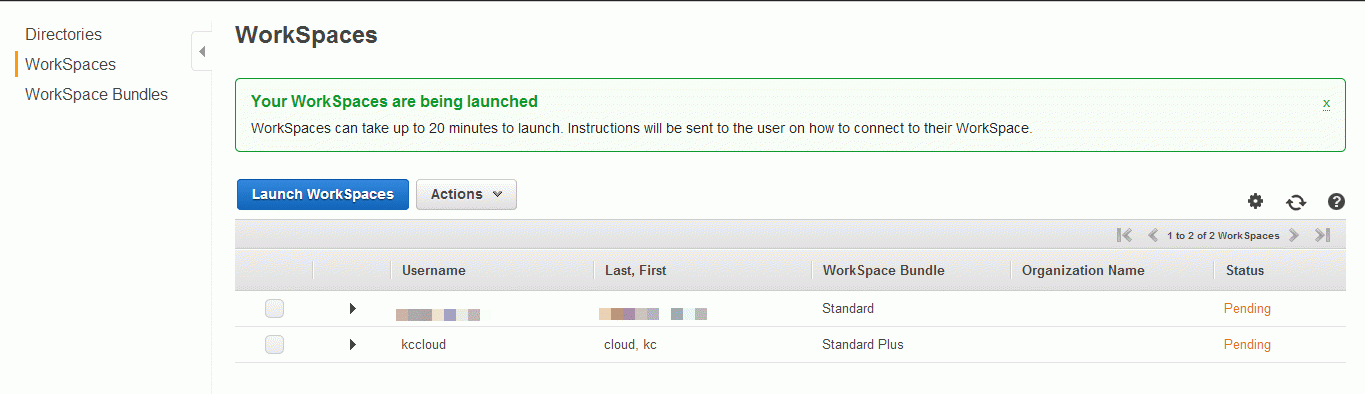This screenshot has height=394, width=1365.
Task: Click the Launch WorkSpaces button
Action: (x=322, y=194)
